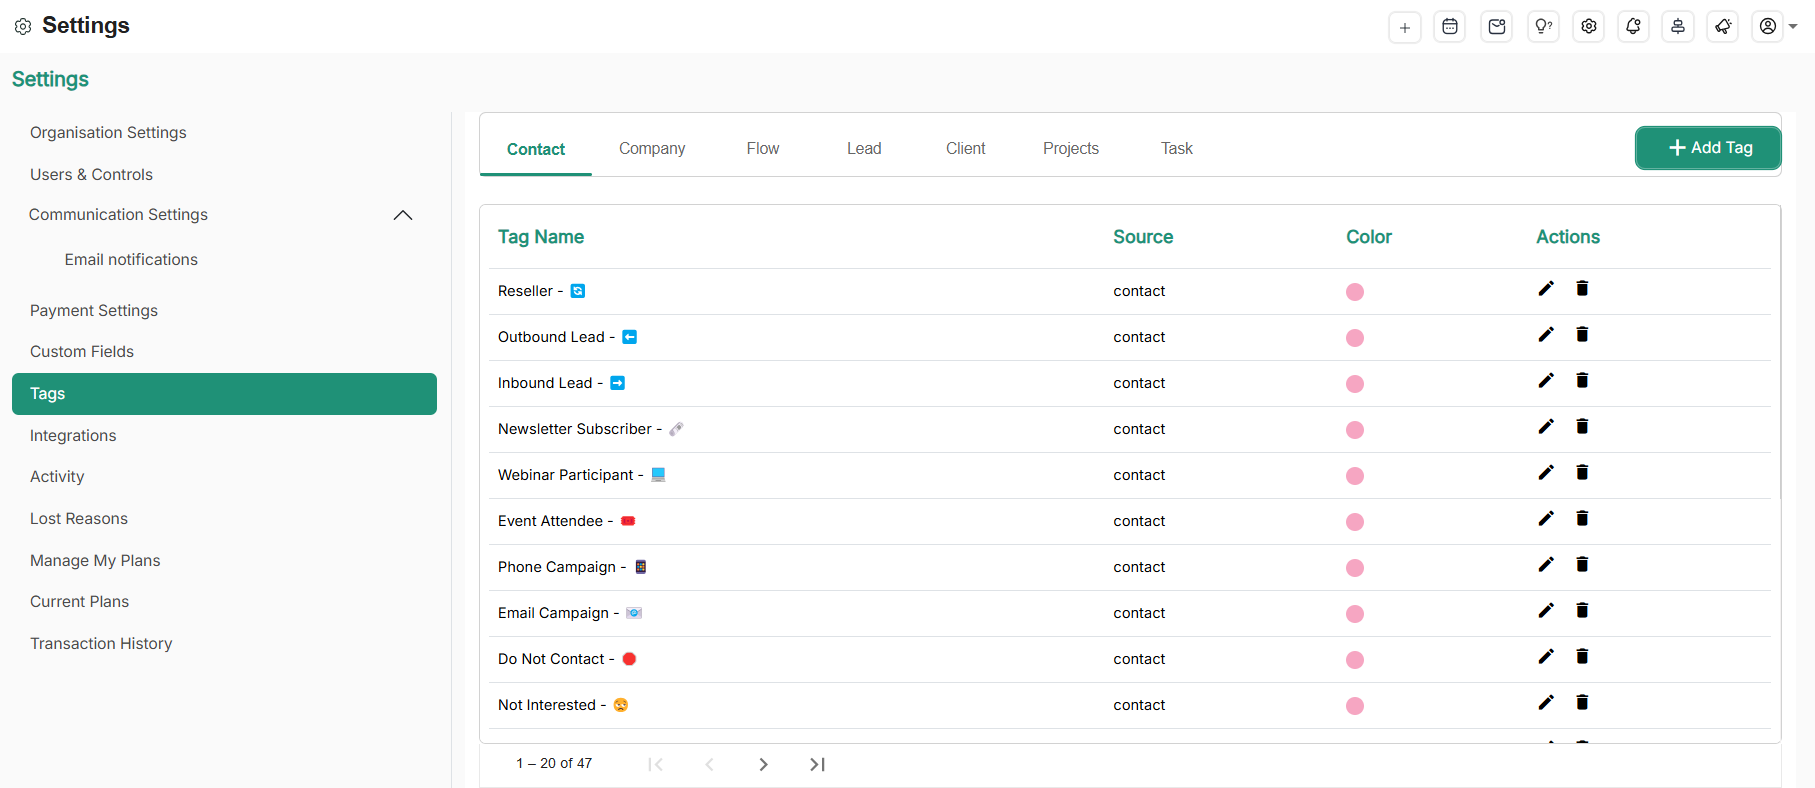
Task: Open Integrations in the settings sidebar
Action: [73, 436]
